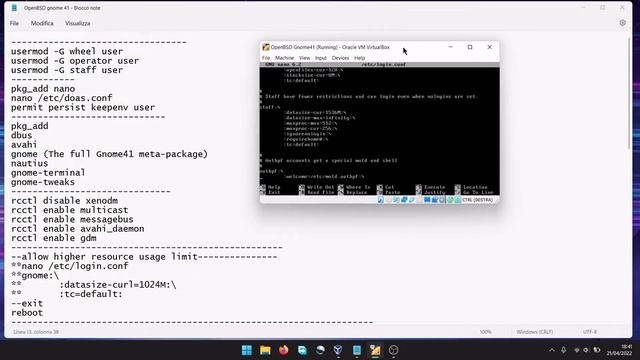The height and width of the screenshot is (360, 640).
Task: Open VirtualBox Machine menu
Action: point(284,58)
